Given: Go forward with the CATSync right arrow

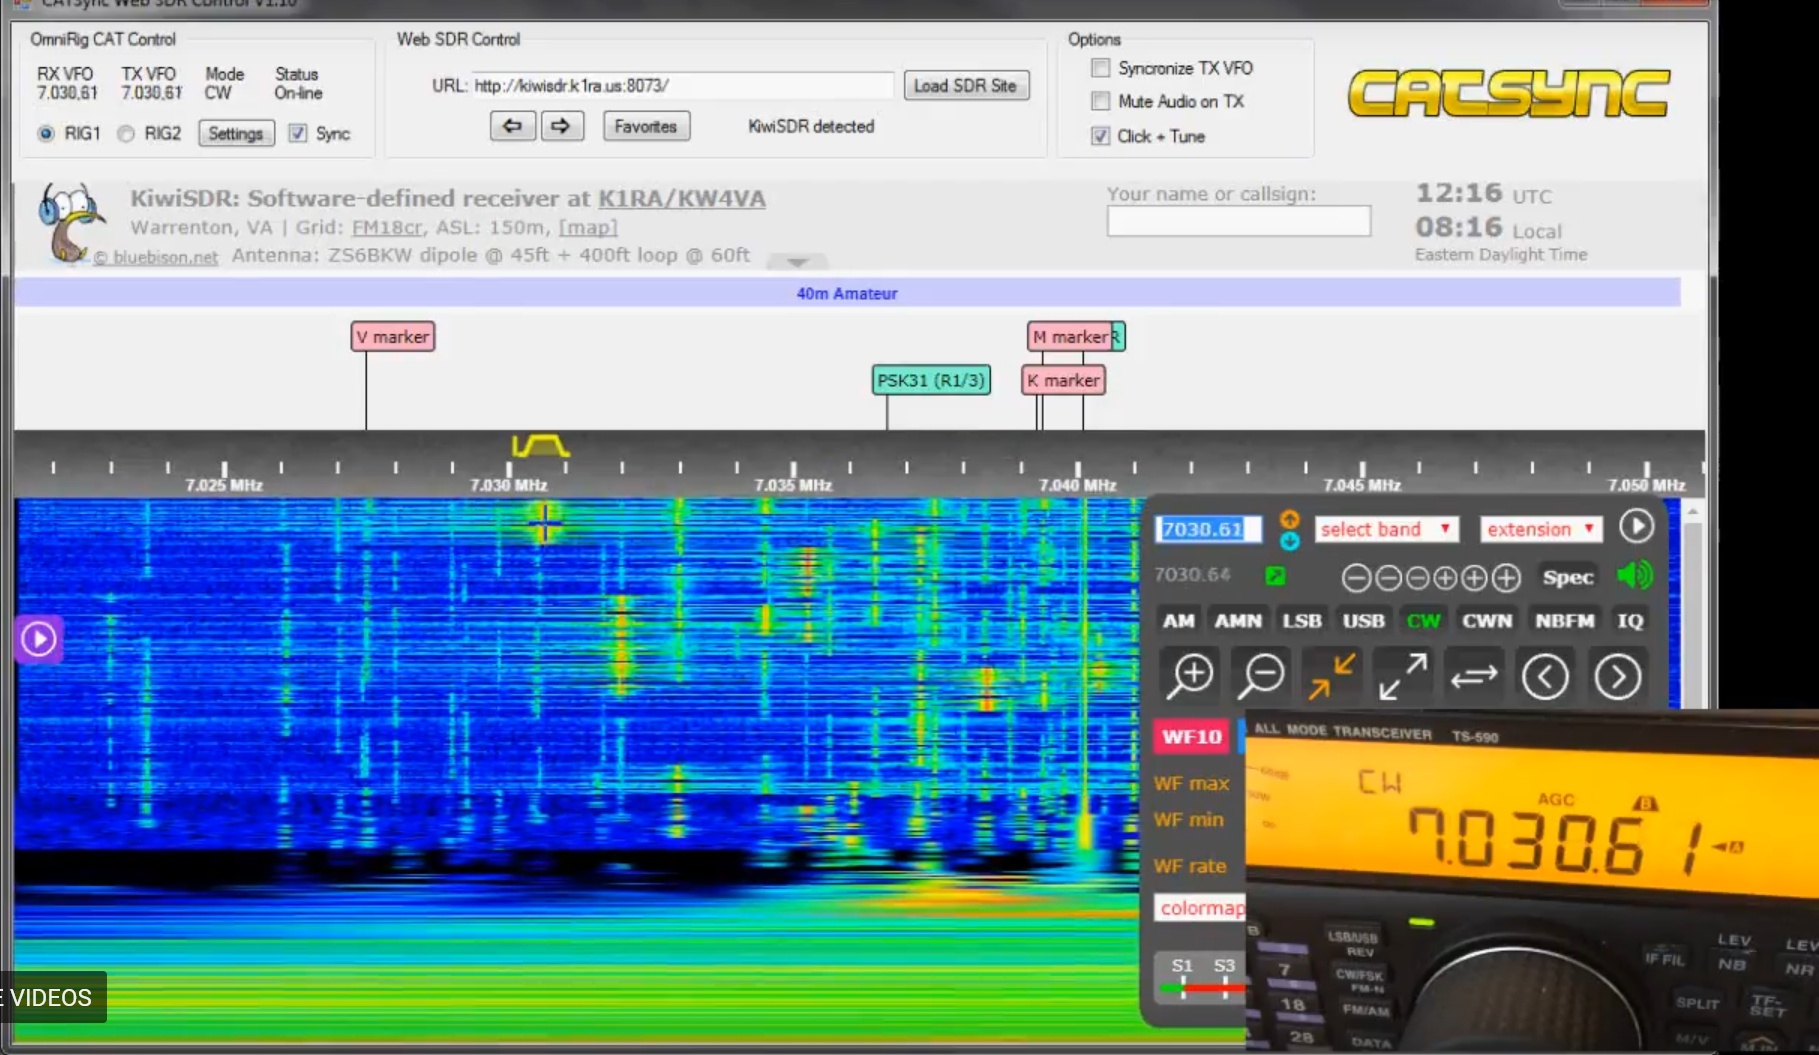Looking at the screenshot, I should pos(562,126).
